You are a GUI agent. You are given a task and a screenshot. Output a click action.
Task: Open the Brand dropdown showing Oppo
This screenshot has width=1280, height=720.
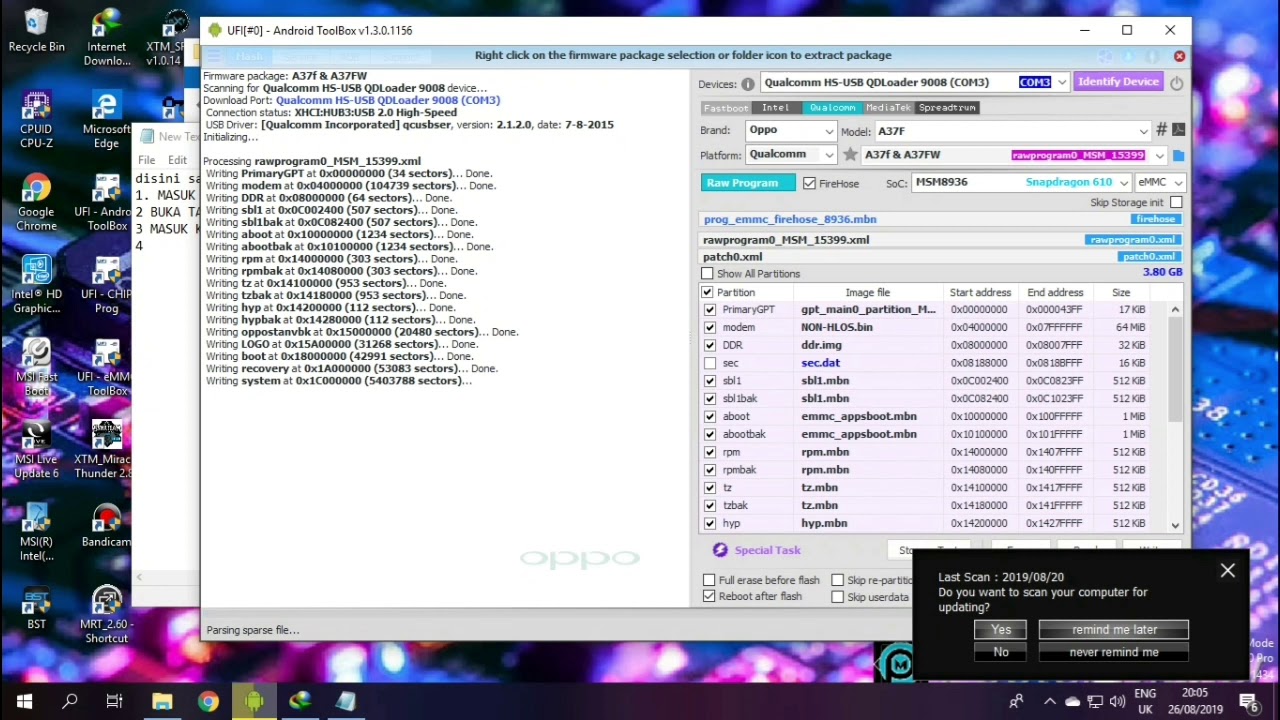pyautogui.click(x=829, y=131)
